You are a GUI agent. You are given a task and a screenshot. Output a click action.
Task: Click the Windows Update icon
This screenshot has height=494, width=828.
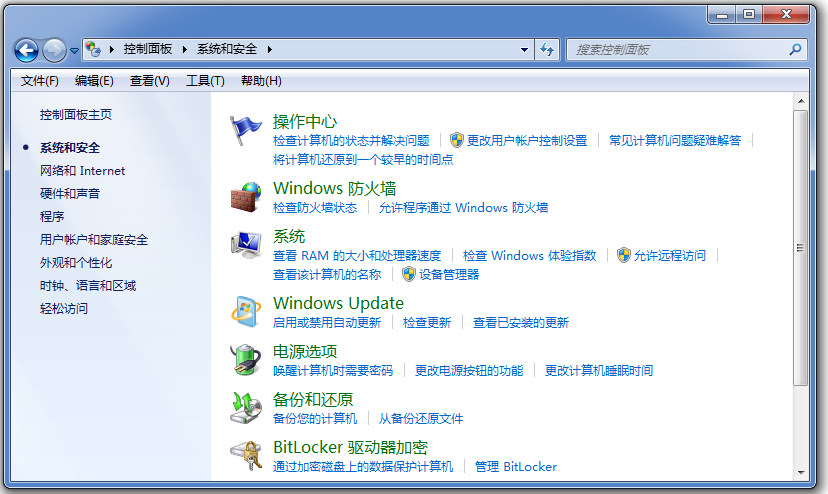point(246,312)
